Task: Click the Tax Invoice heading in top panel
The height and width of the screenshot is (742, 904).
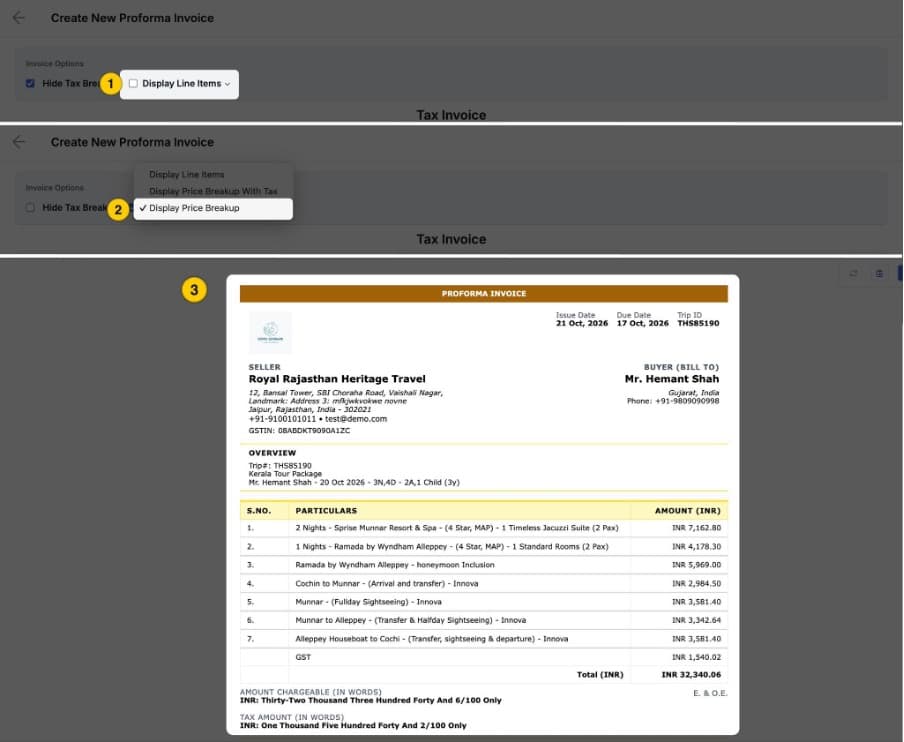Action: click(x=451, y=115)
